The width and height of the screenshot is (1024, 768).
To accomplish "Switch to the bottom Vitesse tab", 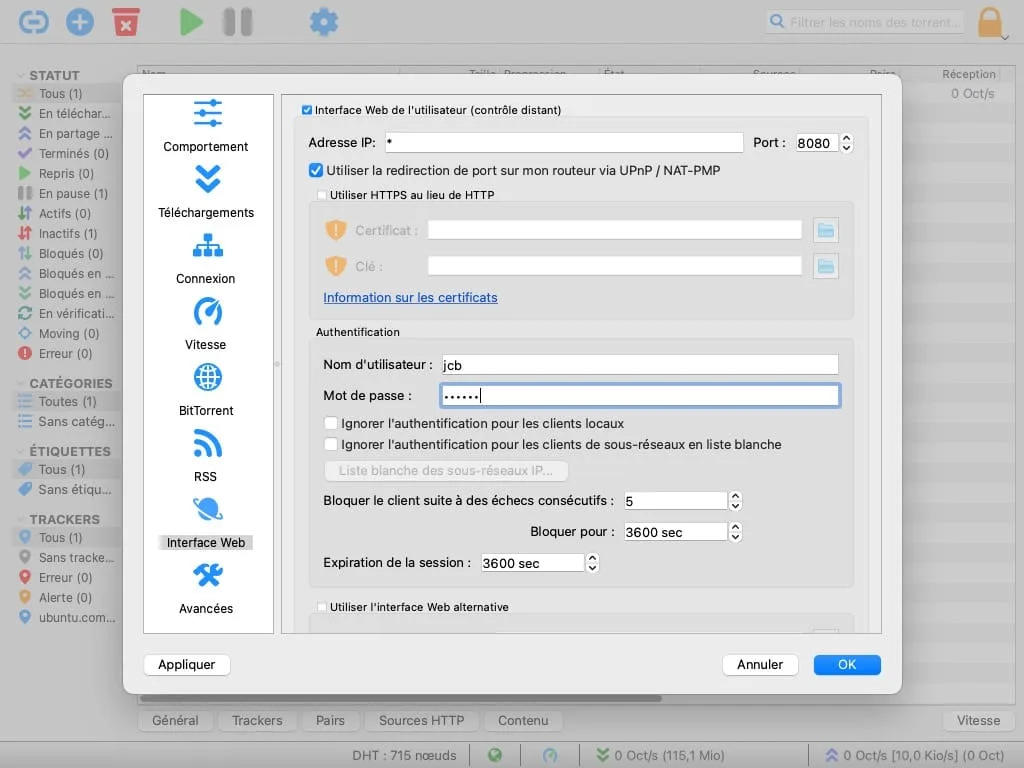I will (x=978, y=720).
